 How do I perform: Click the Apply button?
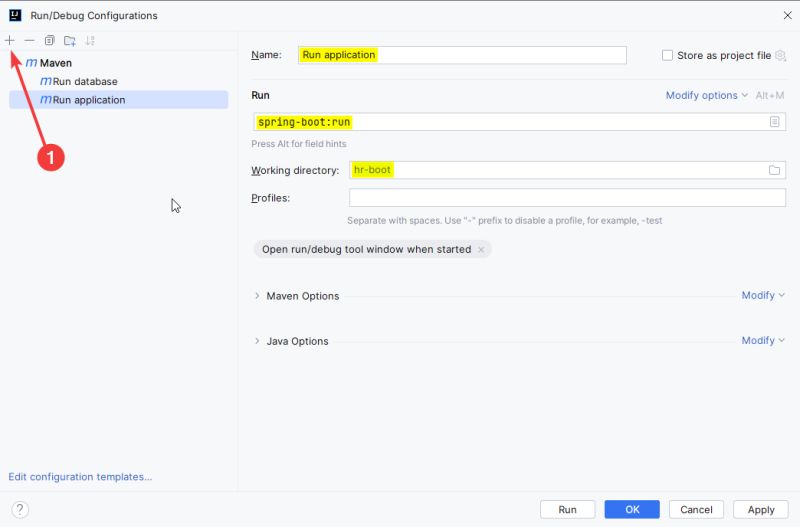[761, 509]
